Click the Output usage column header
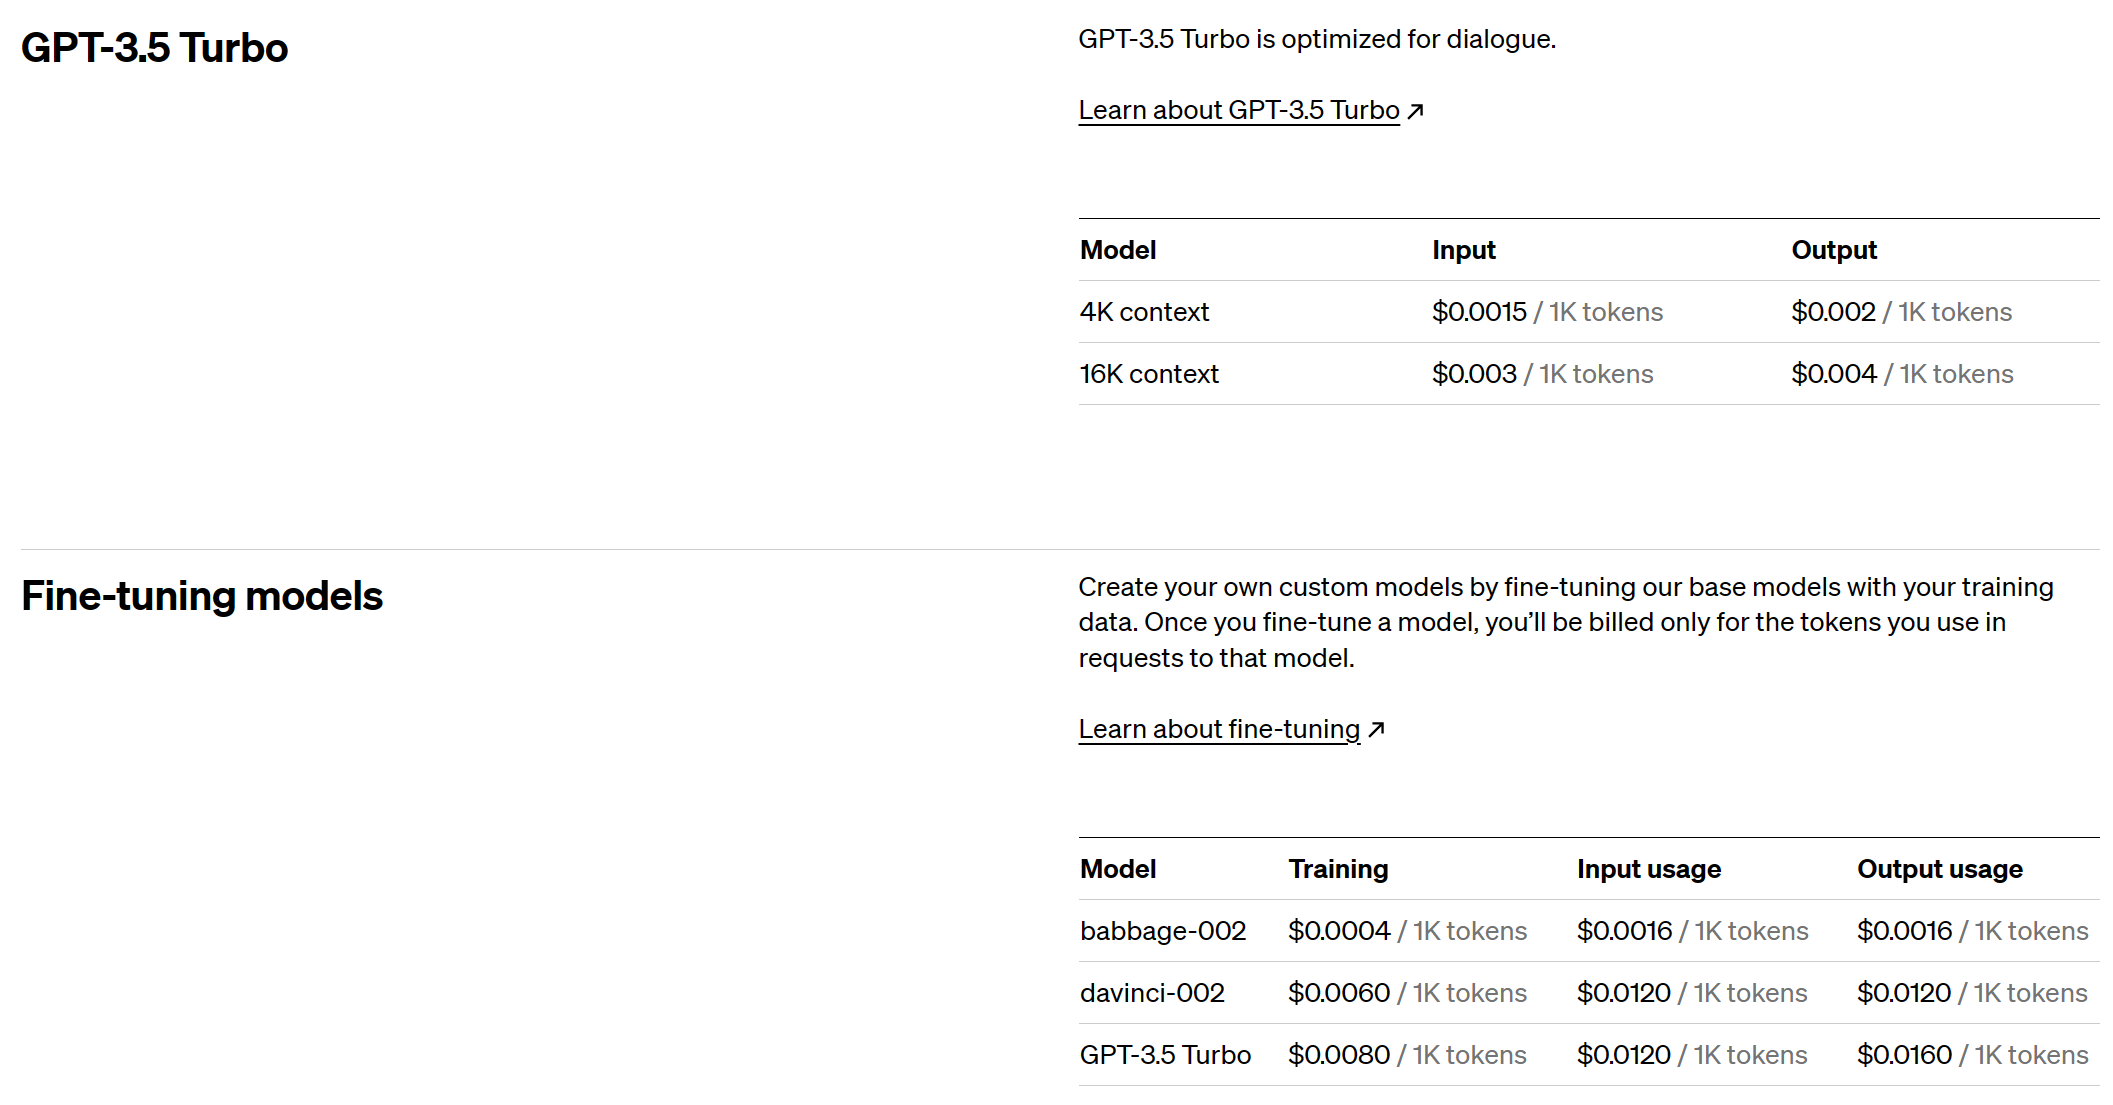The width and height of the screenshot is (2113, 1105). (1939, 869)
